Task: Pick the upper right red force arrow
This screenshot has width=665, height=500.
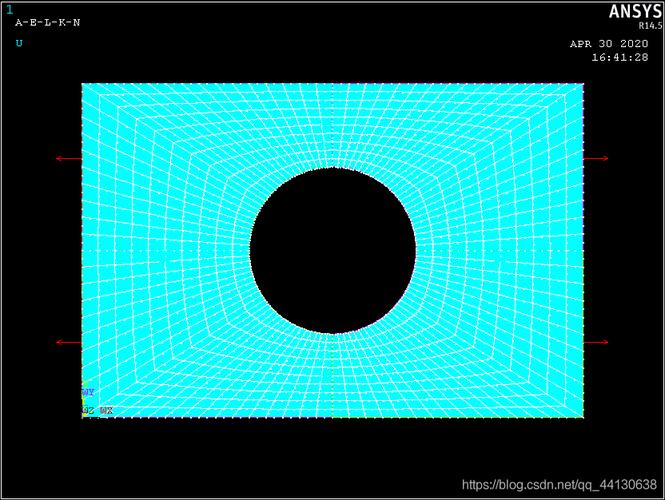Action: tap(596, 159)
